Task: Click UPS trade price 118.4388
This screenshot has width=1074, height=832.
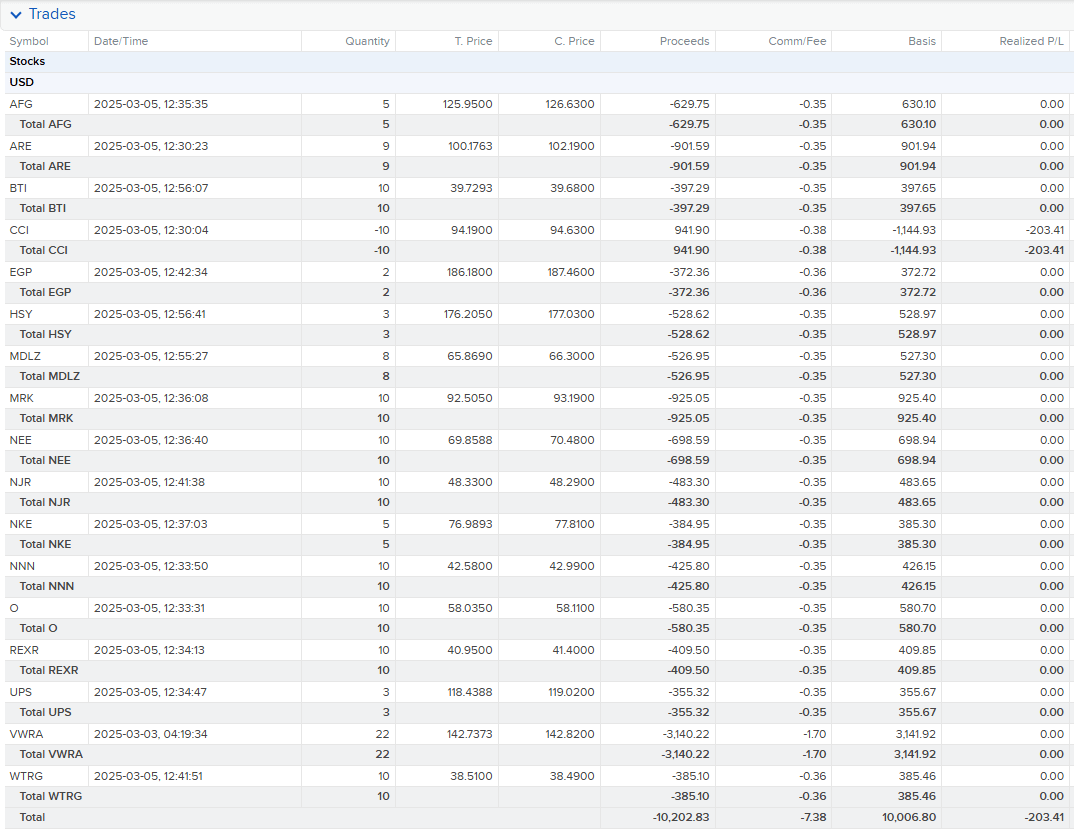Action: click(x=470, y=692)
